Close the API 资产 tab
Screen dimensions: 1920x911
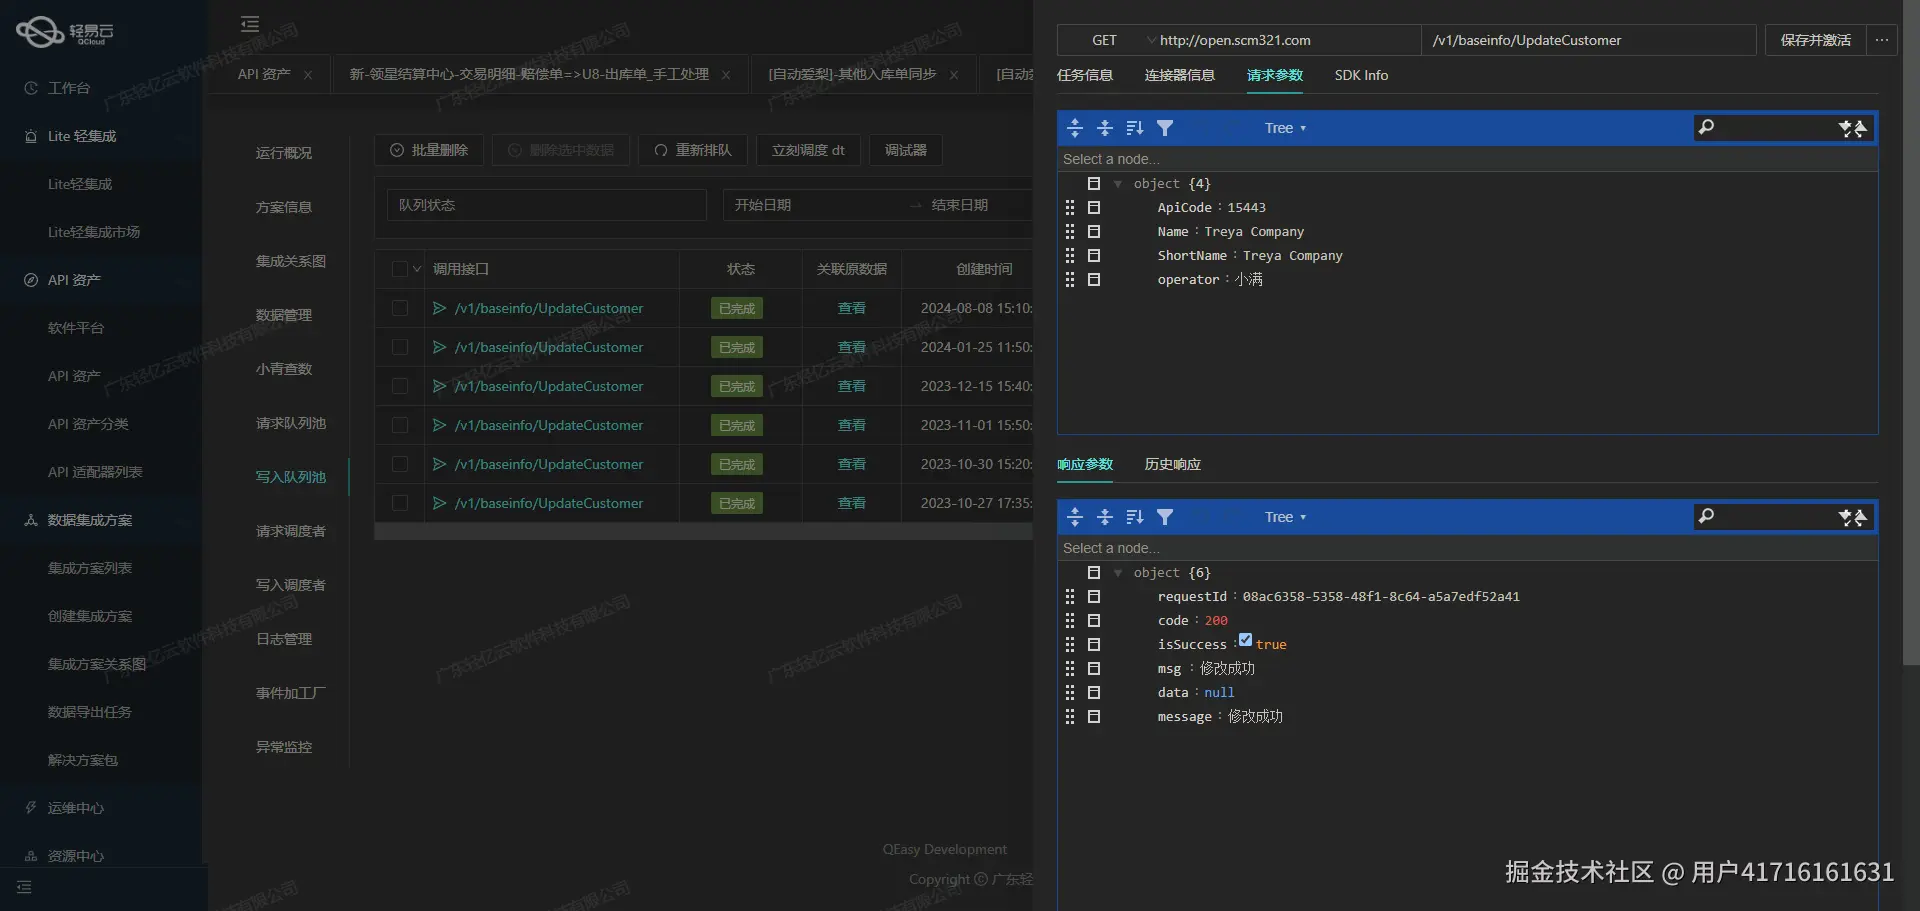308,75
